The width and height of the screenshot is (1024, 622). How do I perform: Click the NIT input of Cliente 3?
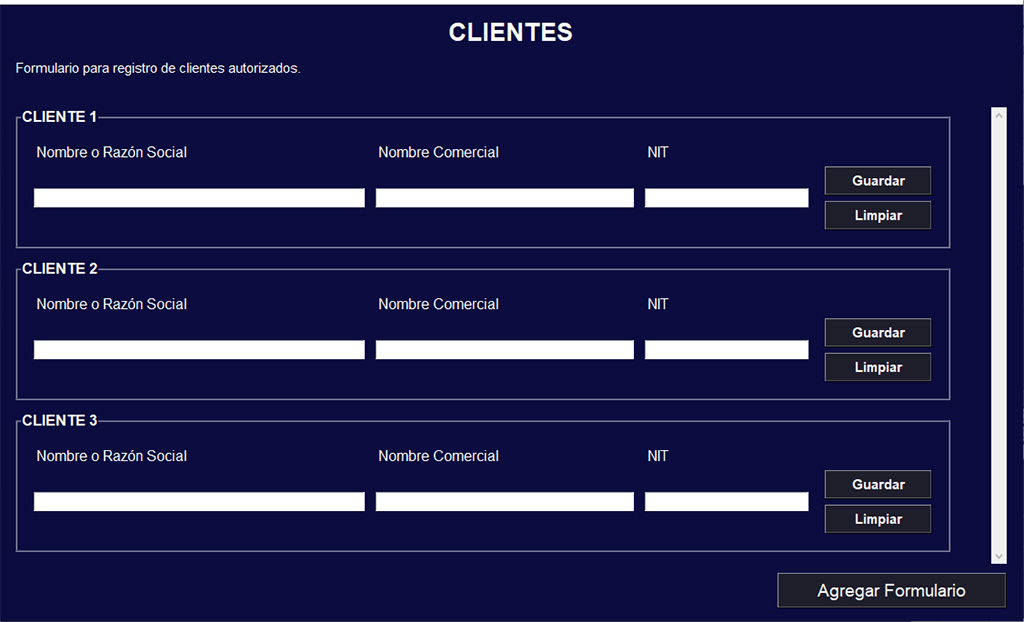(726, 502)
